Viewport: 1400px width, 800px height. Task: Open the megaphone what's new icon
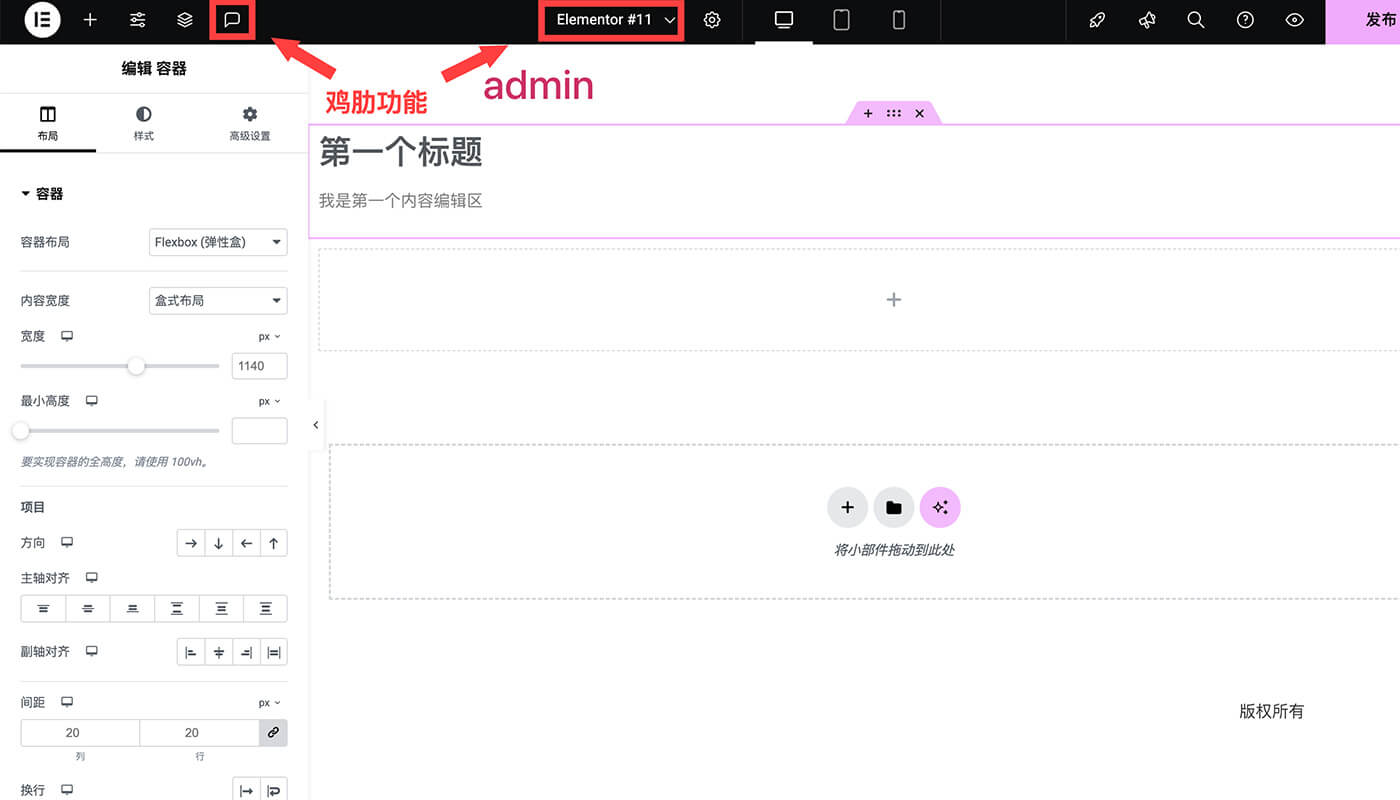(1147, 20)
